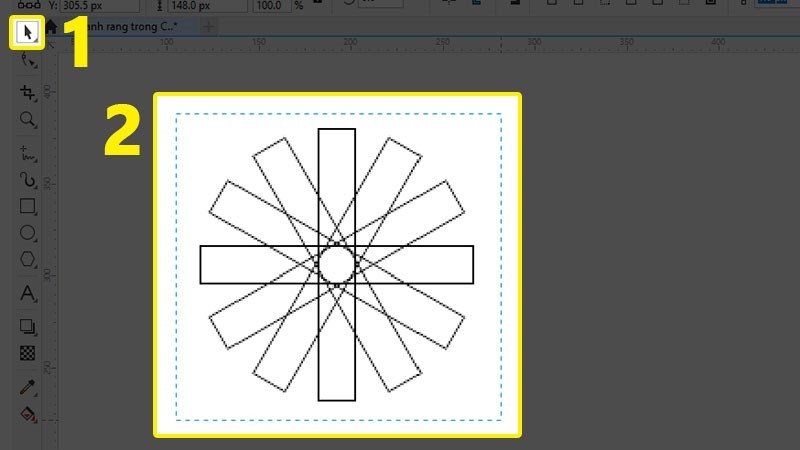Choose the Polygon tool
The width and height of the screenshot is (800, 450).
tap(27, 260)
